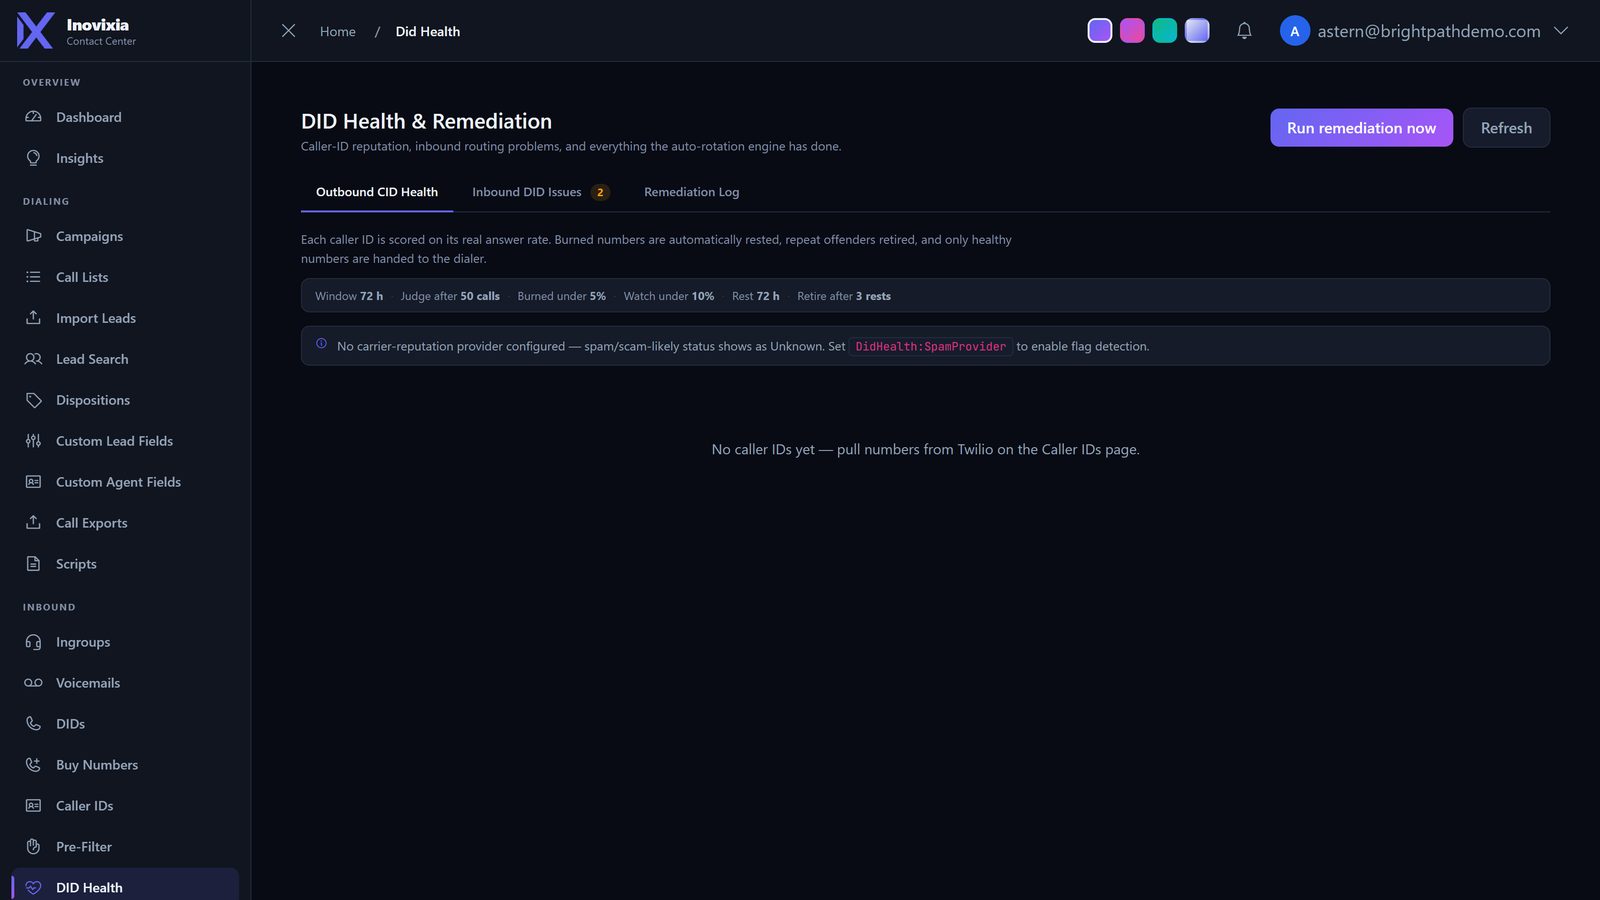Open the astern@brightpathdemo.com user menu
1600x900 pixels.
(1428, 31)
